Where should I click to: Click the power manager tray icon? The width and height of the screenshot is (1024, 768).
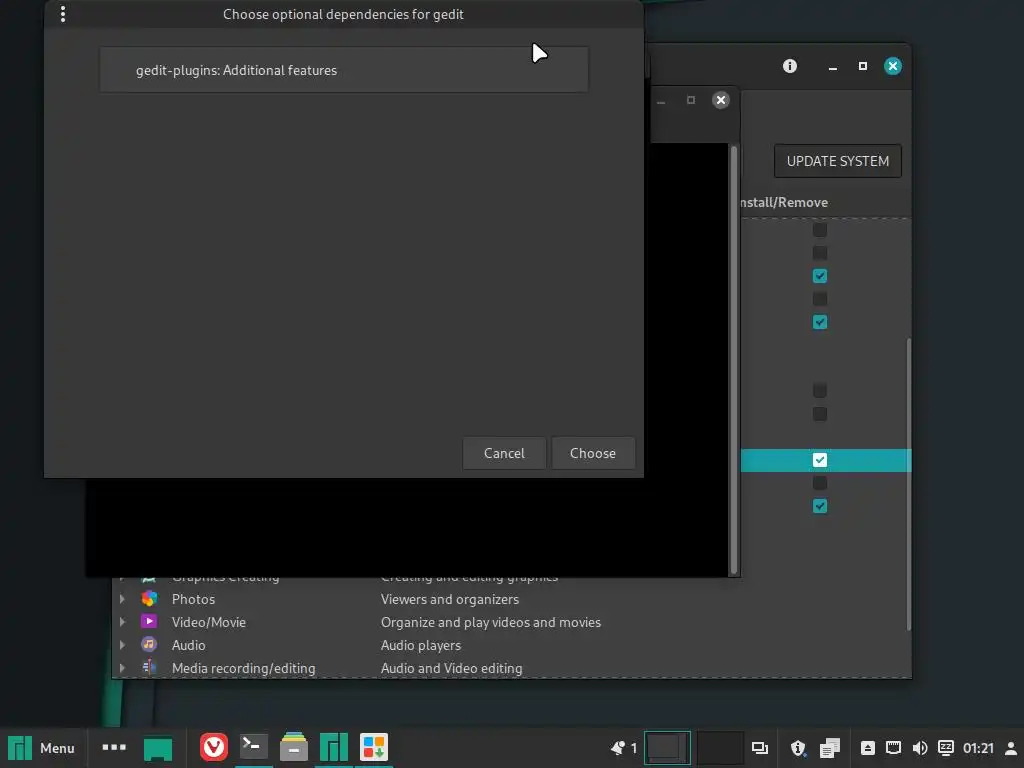tap(946, 748)
